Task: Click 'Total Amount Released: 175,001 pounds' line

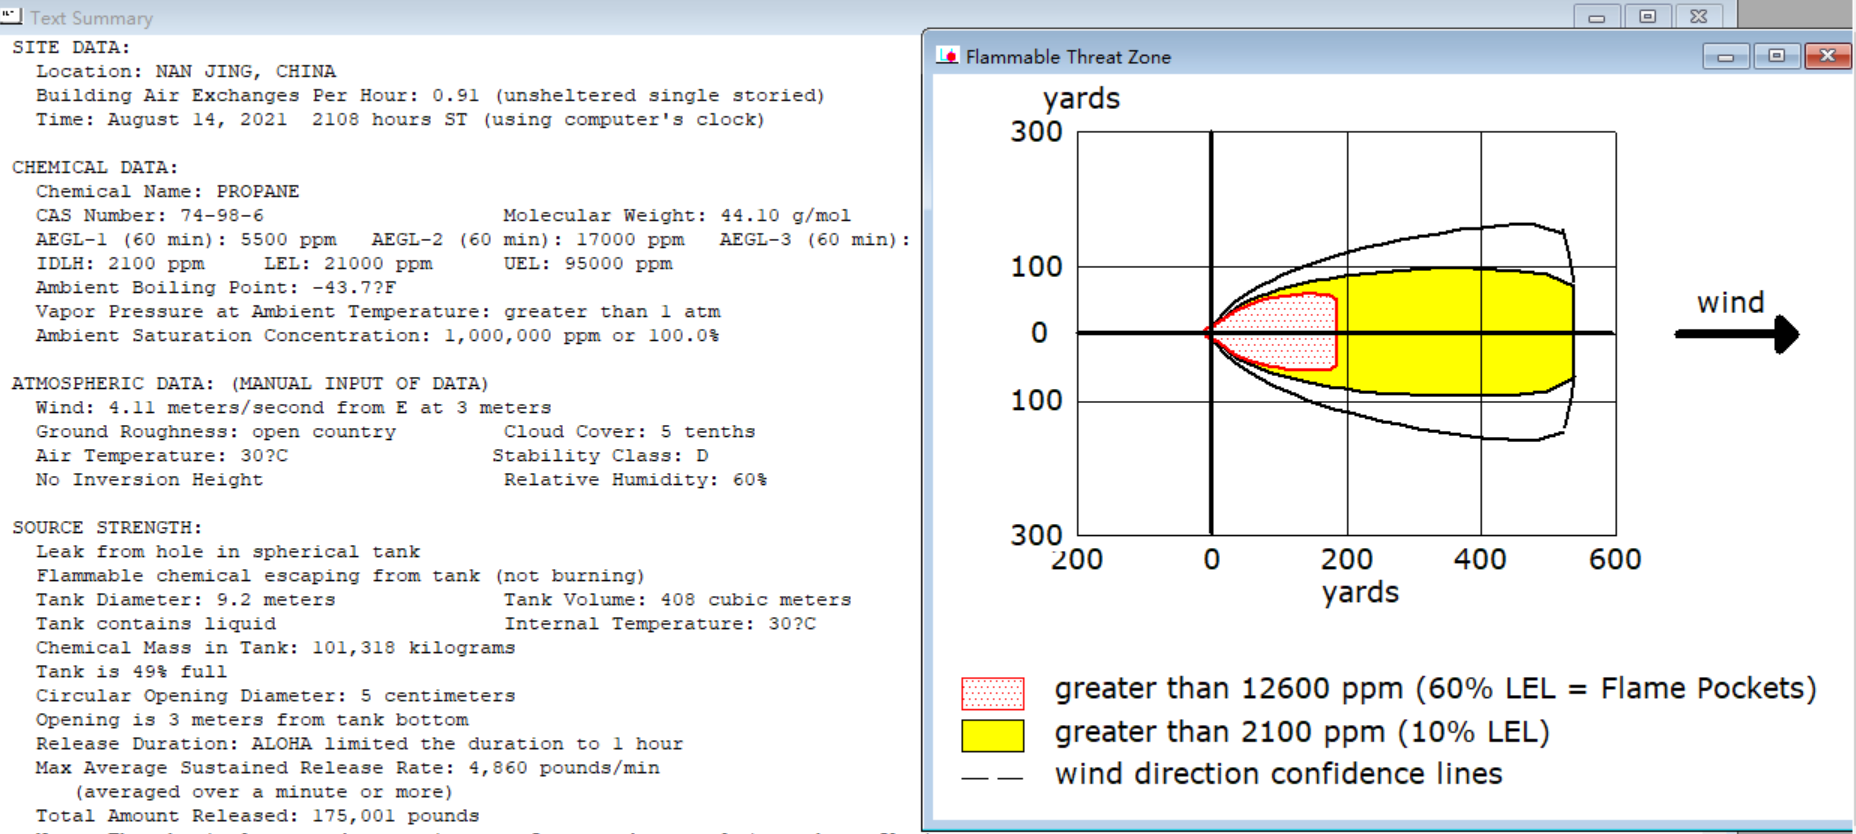Action: coord(258,815)
